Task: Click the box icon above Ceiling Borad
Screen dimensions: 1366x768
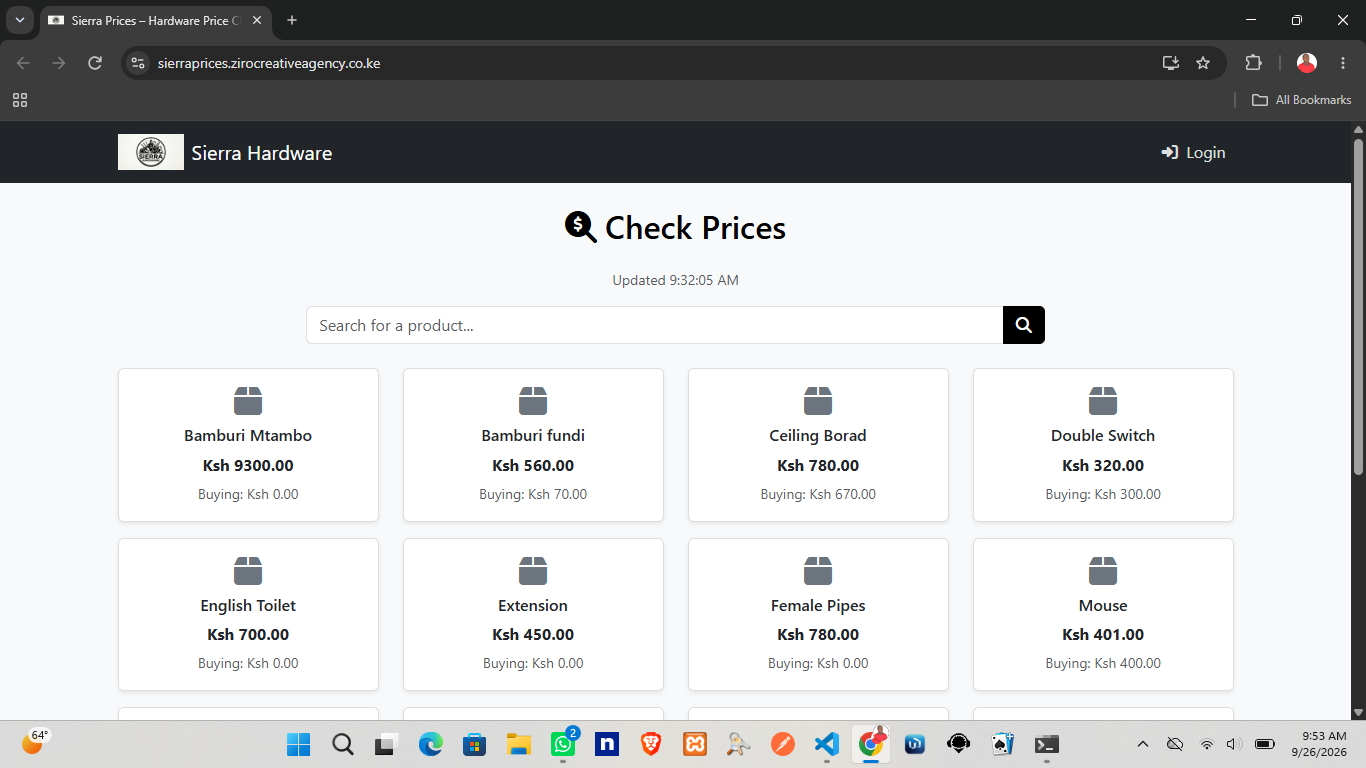Action: [818, 401]
